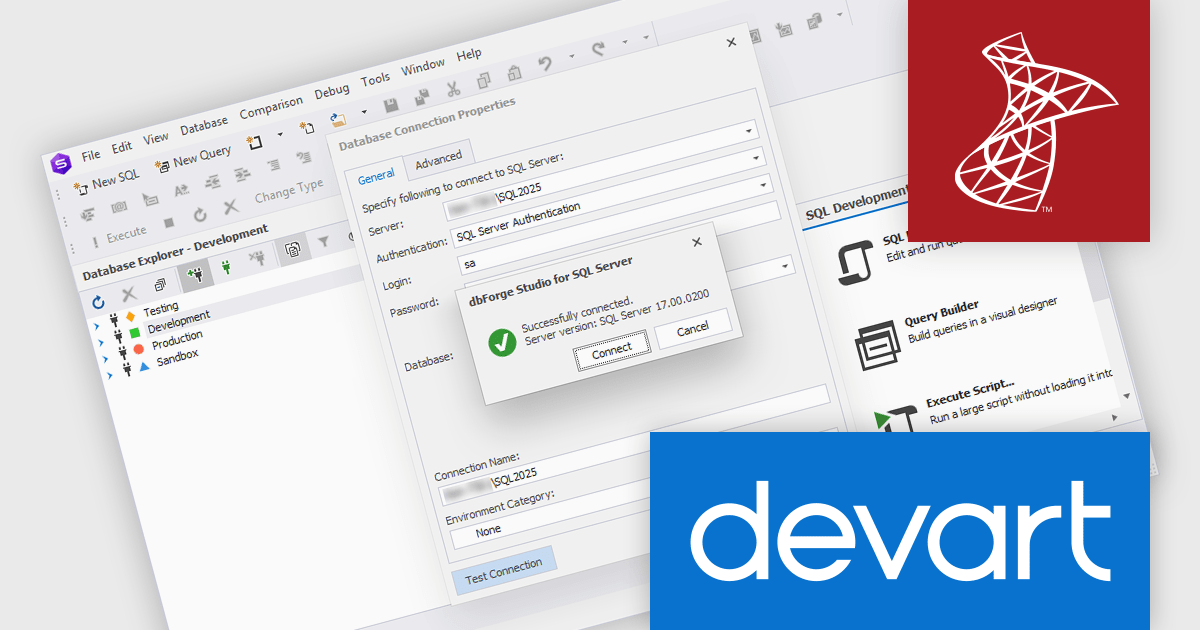Viewport: 1200px width, 630px height.
Task: Click the dbForge Studio app logo icon
Action: pos(63,162)
